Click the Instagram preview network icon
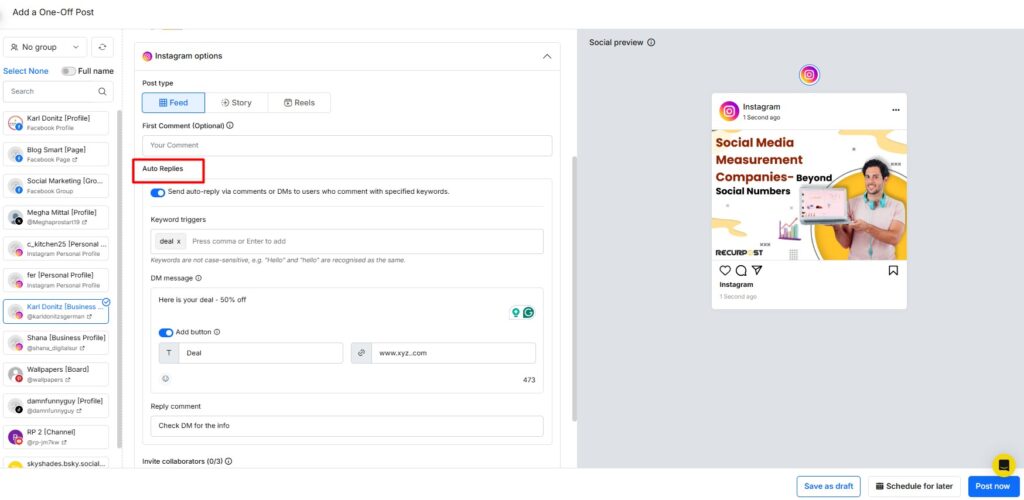 click(809, 75)
